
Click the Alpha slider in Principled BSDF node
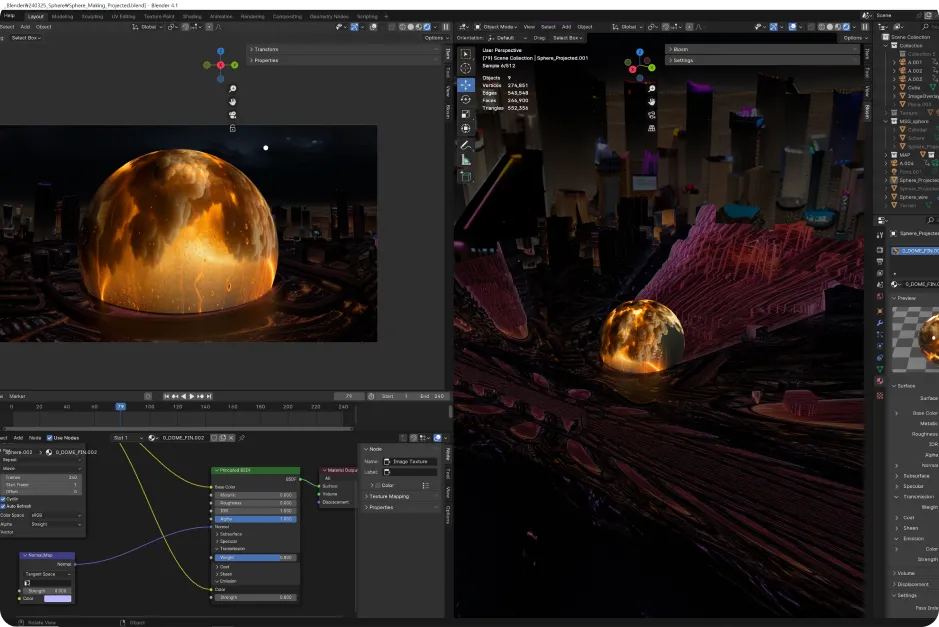tap(256, 519)
